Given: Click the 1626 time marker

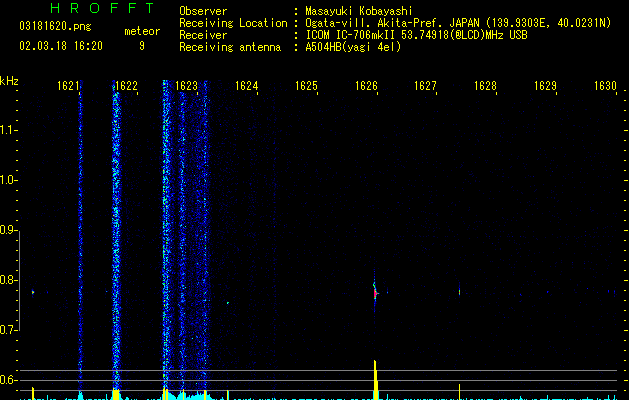Looking at the screenshot, I should [366, 86].
